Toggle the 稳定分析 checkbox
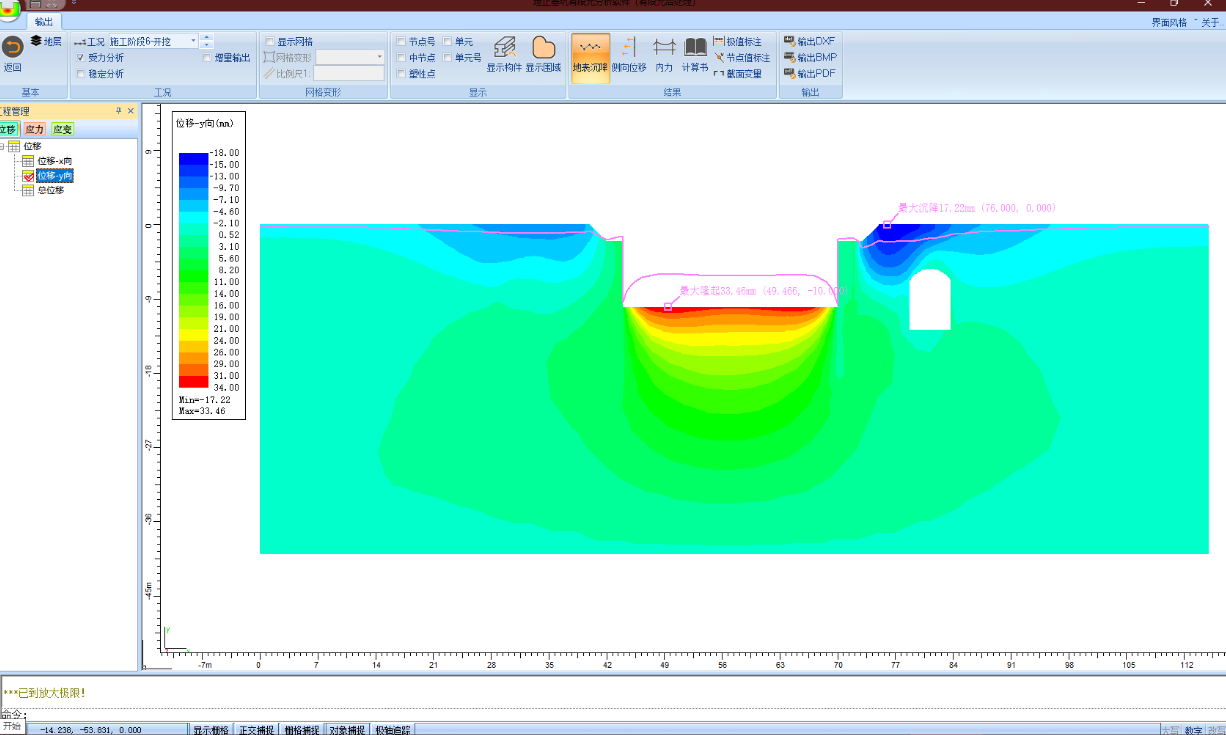1226x735 pixels. click(x=81, y=74)
